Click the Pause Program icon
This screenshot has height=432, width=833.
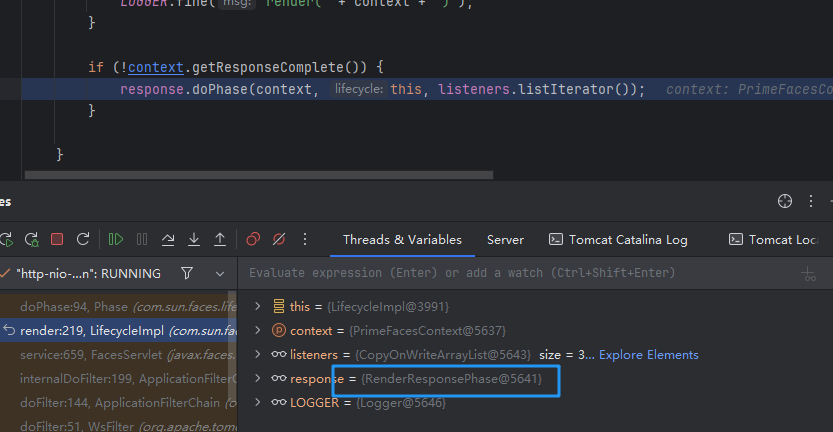pyautogui.click(x=142, y=240)
